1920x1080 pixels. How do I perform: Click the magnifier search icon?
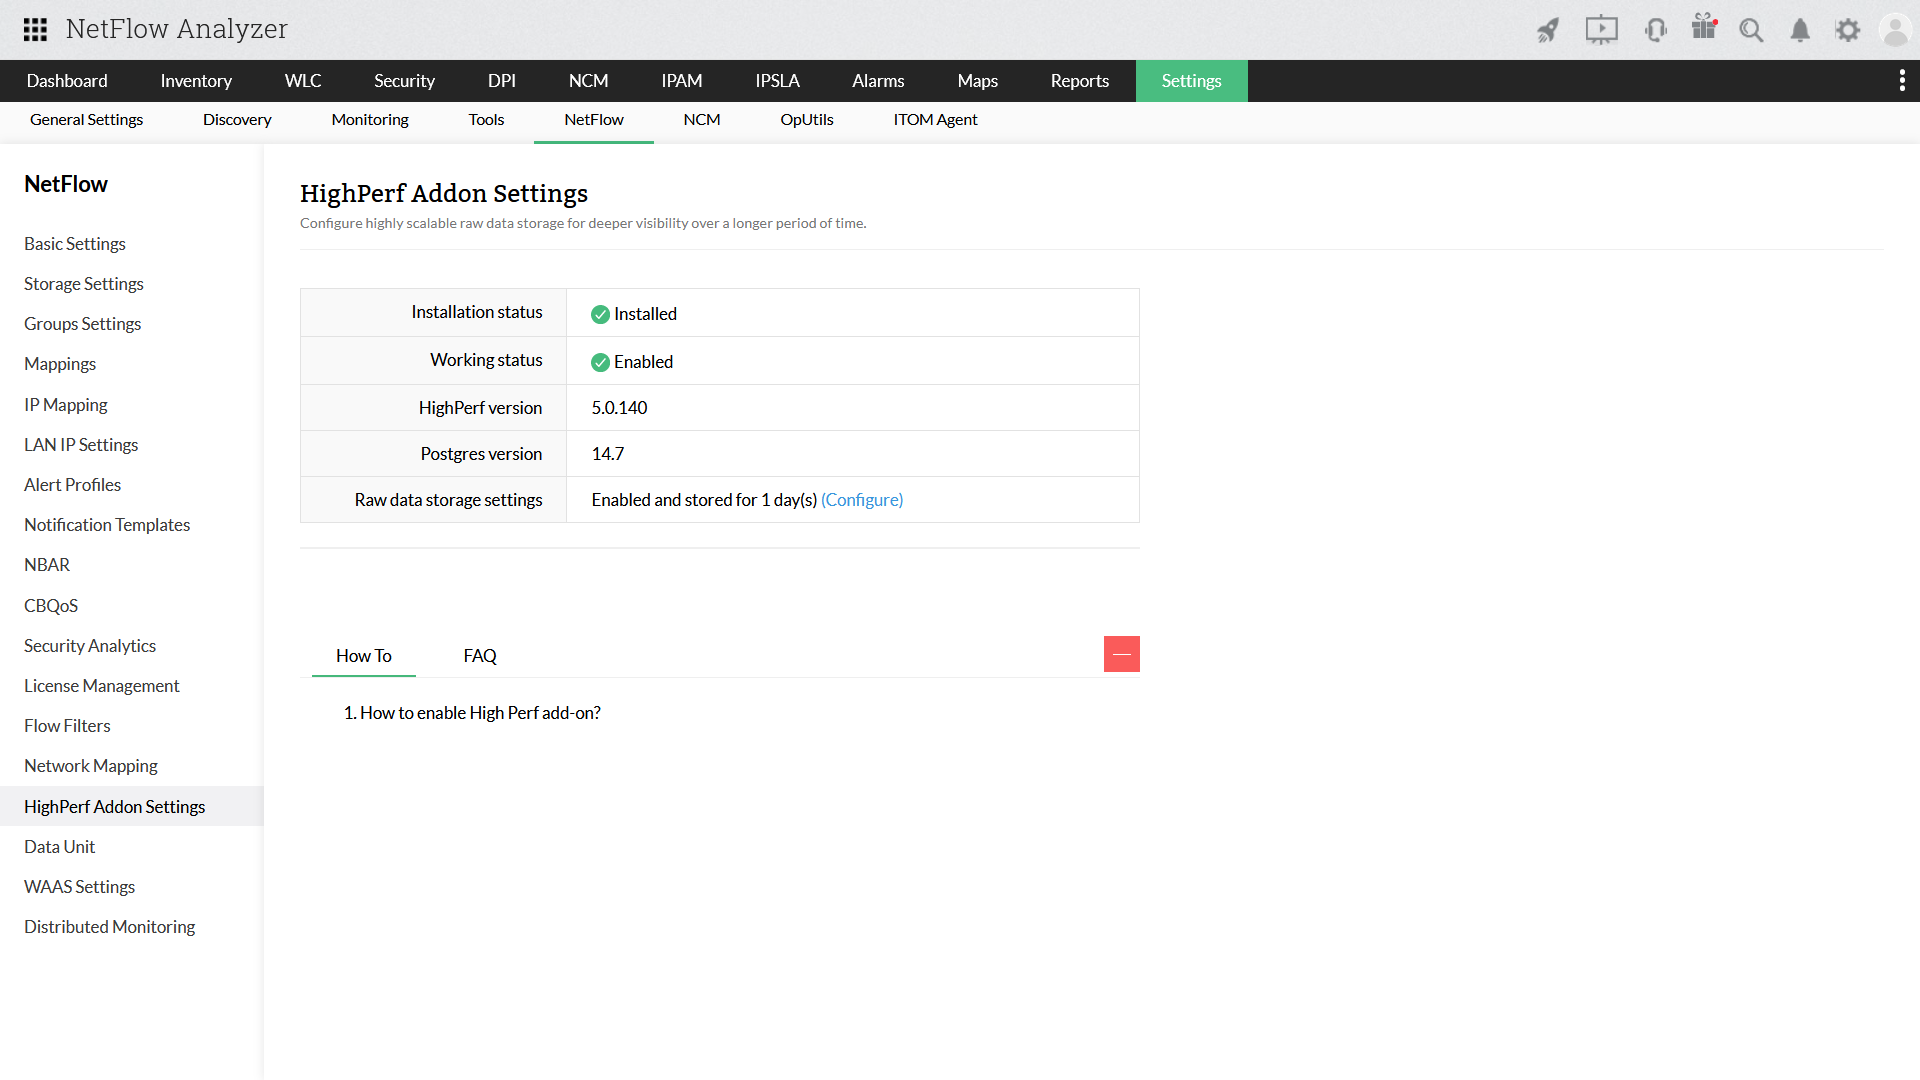(1751, 30)
